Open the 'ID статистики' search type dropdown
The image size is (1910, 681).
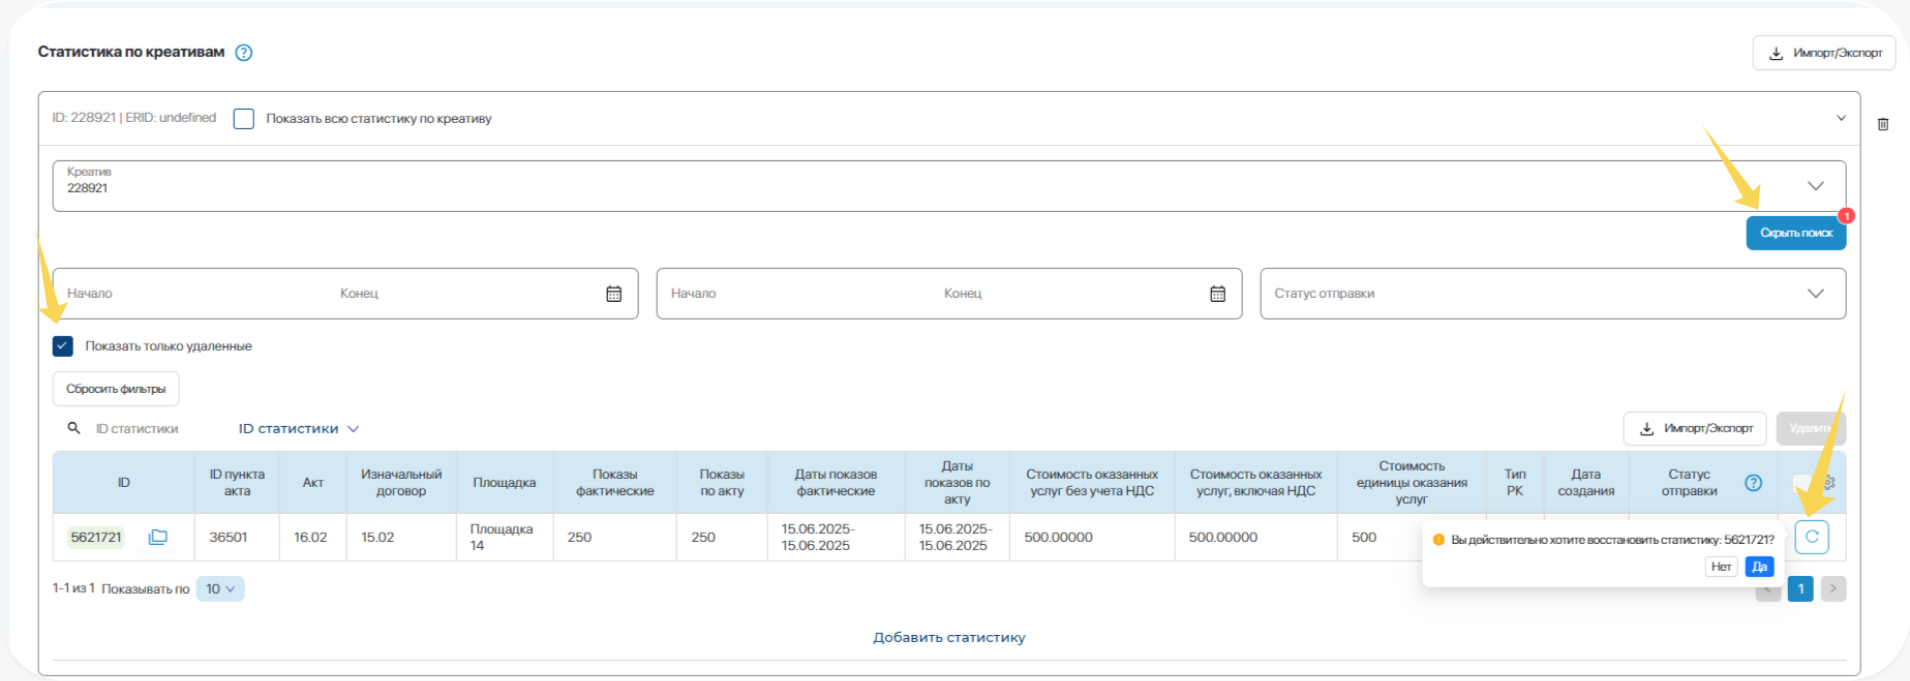(x=298, y=429)
